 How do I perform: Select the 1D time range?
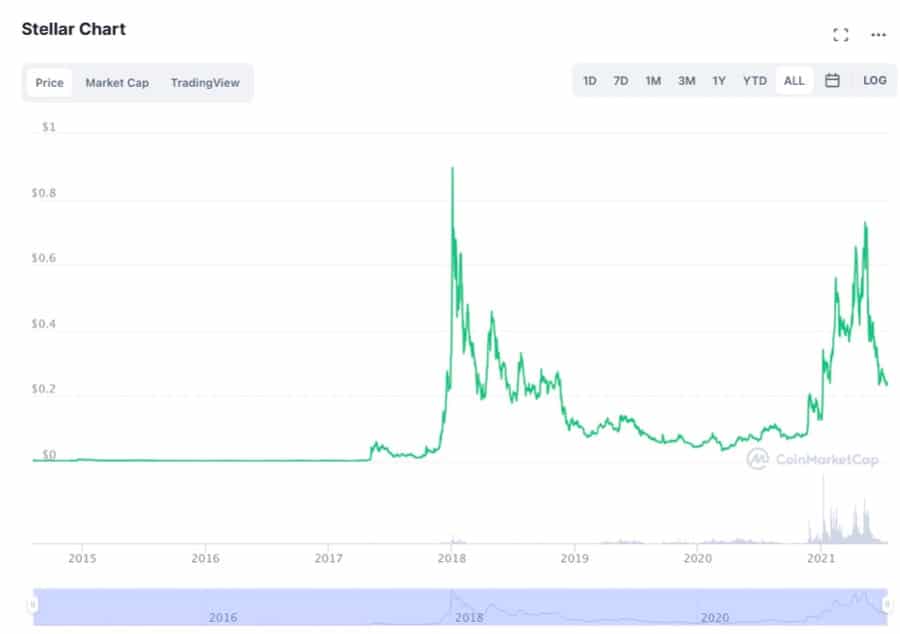(590, 81)
